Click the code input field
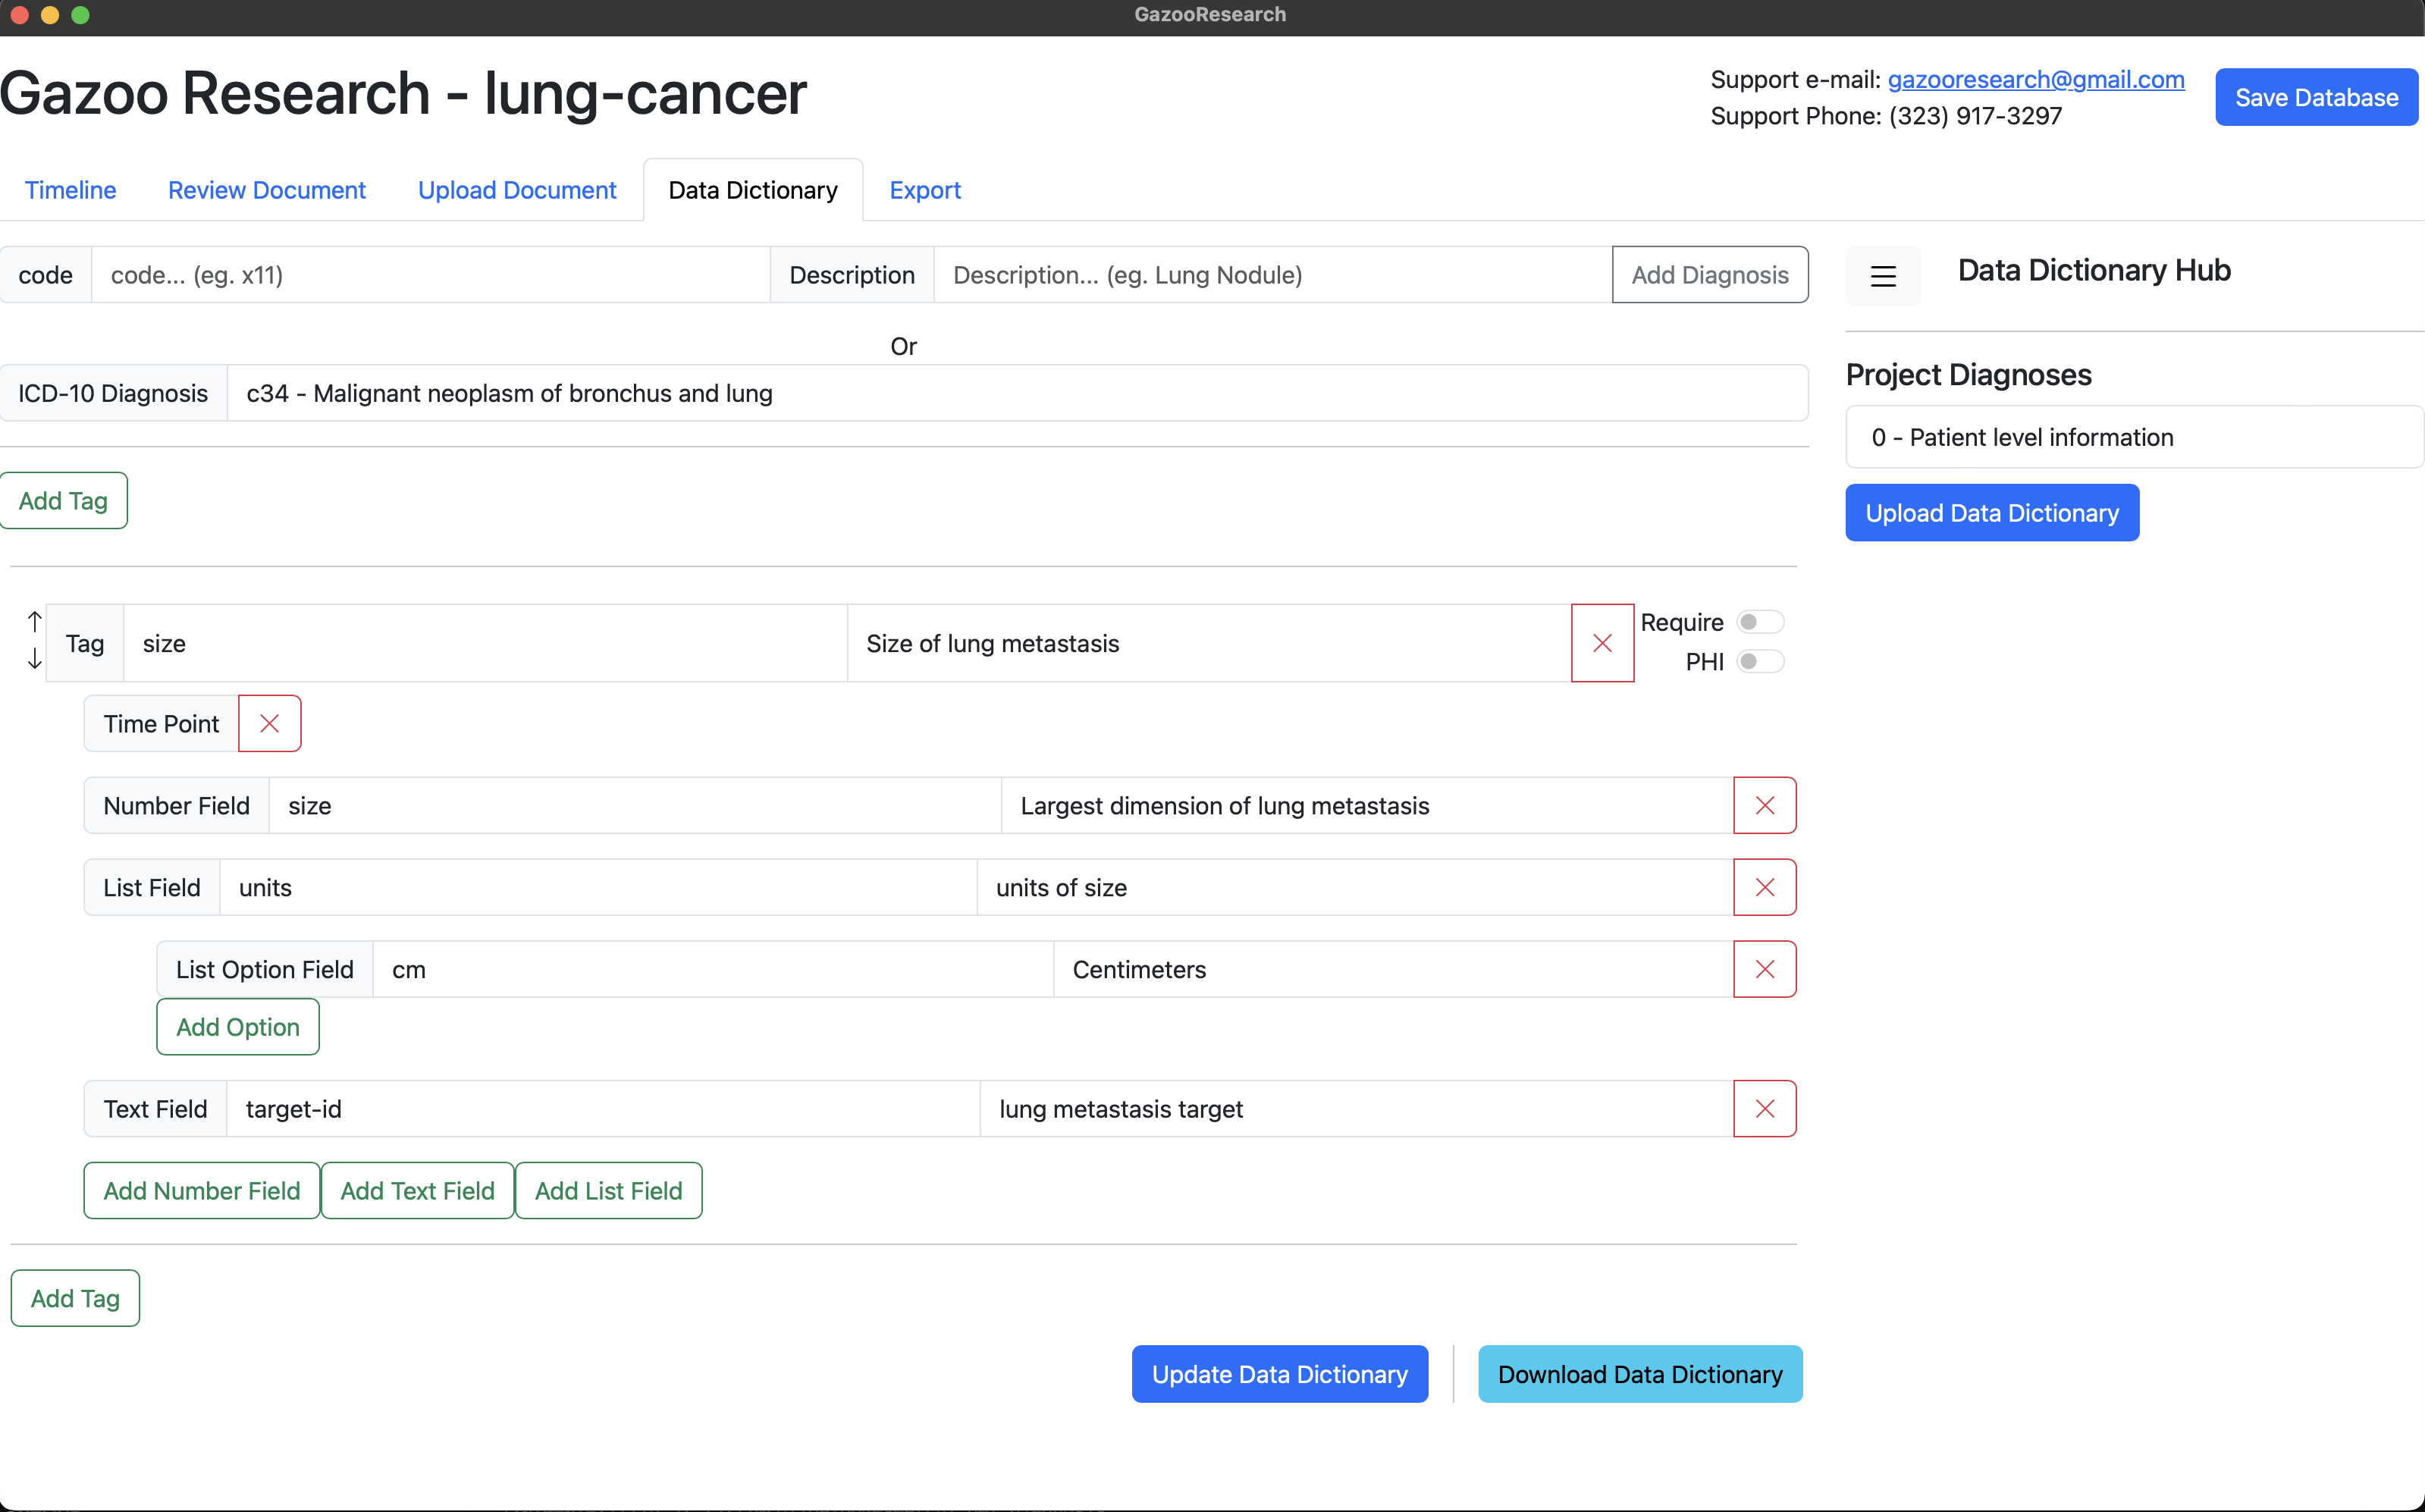Image resolution: width=2425 pixels, height=1512 pixels. click(x=430, y=275)
